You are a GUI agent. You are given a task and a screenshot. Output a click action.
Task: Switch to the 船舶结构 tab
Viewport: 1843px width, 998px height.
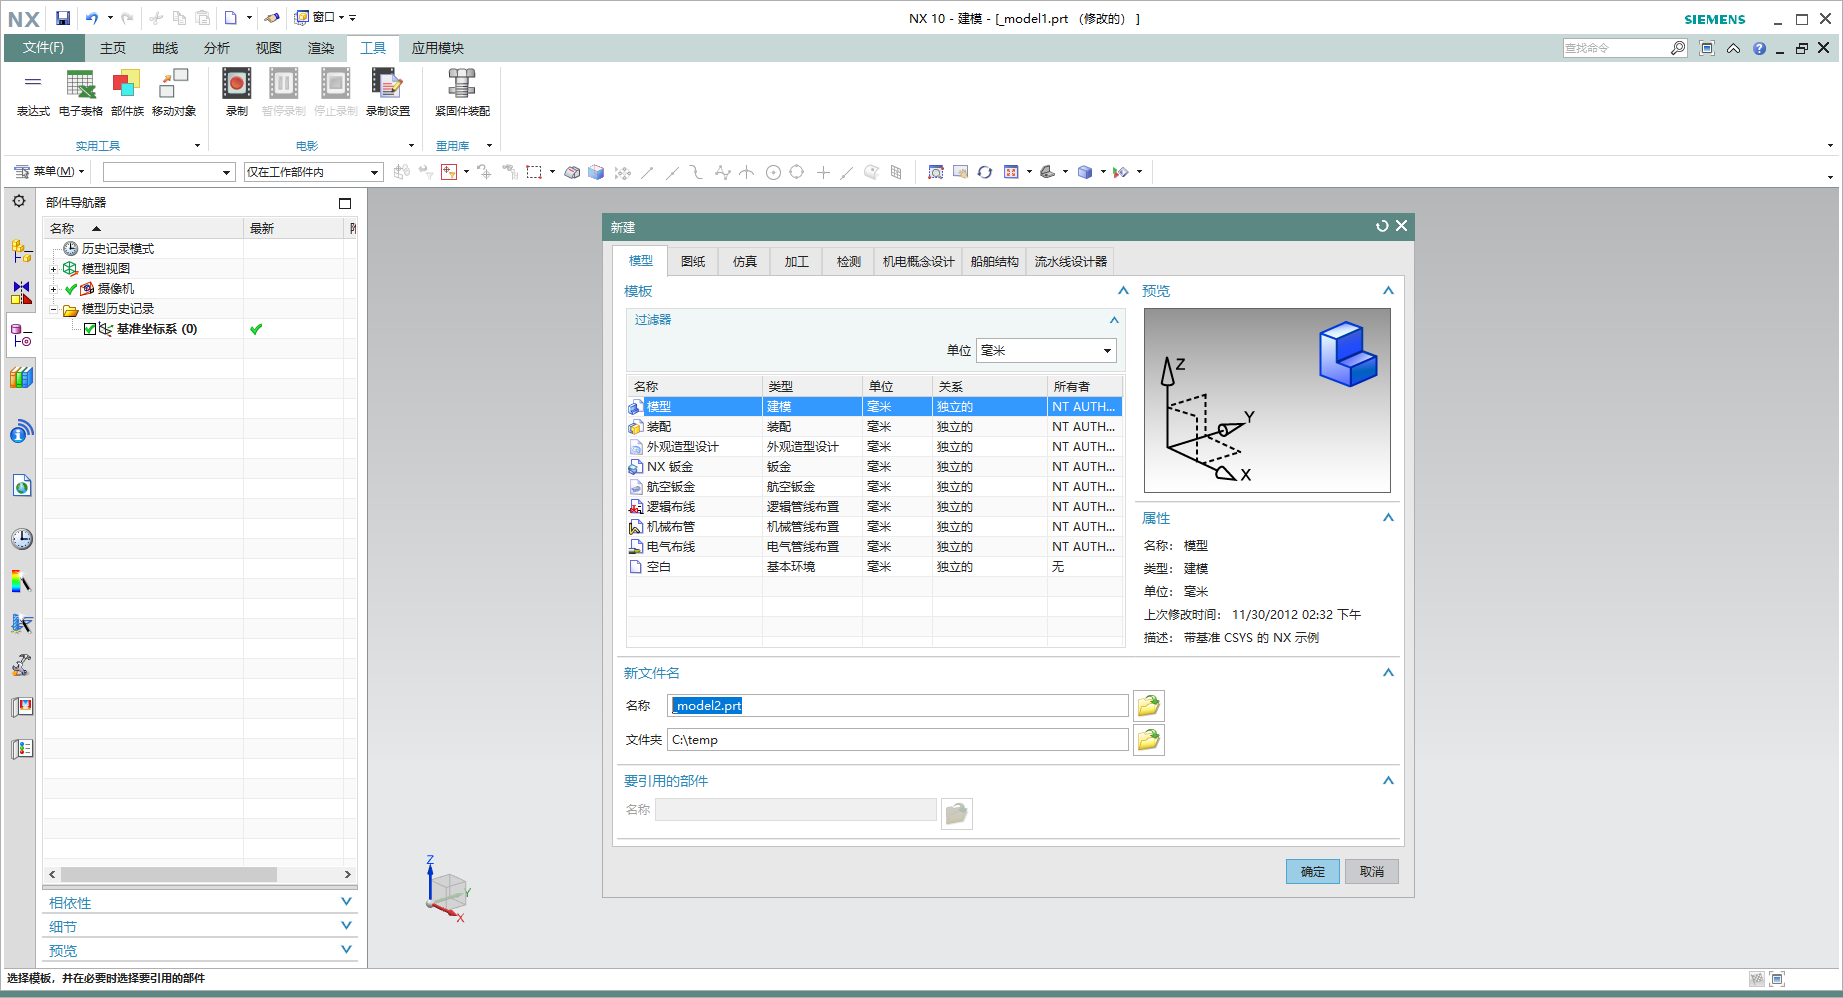coord(994,261)
